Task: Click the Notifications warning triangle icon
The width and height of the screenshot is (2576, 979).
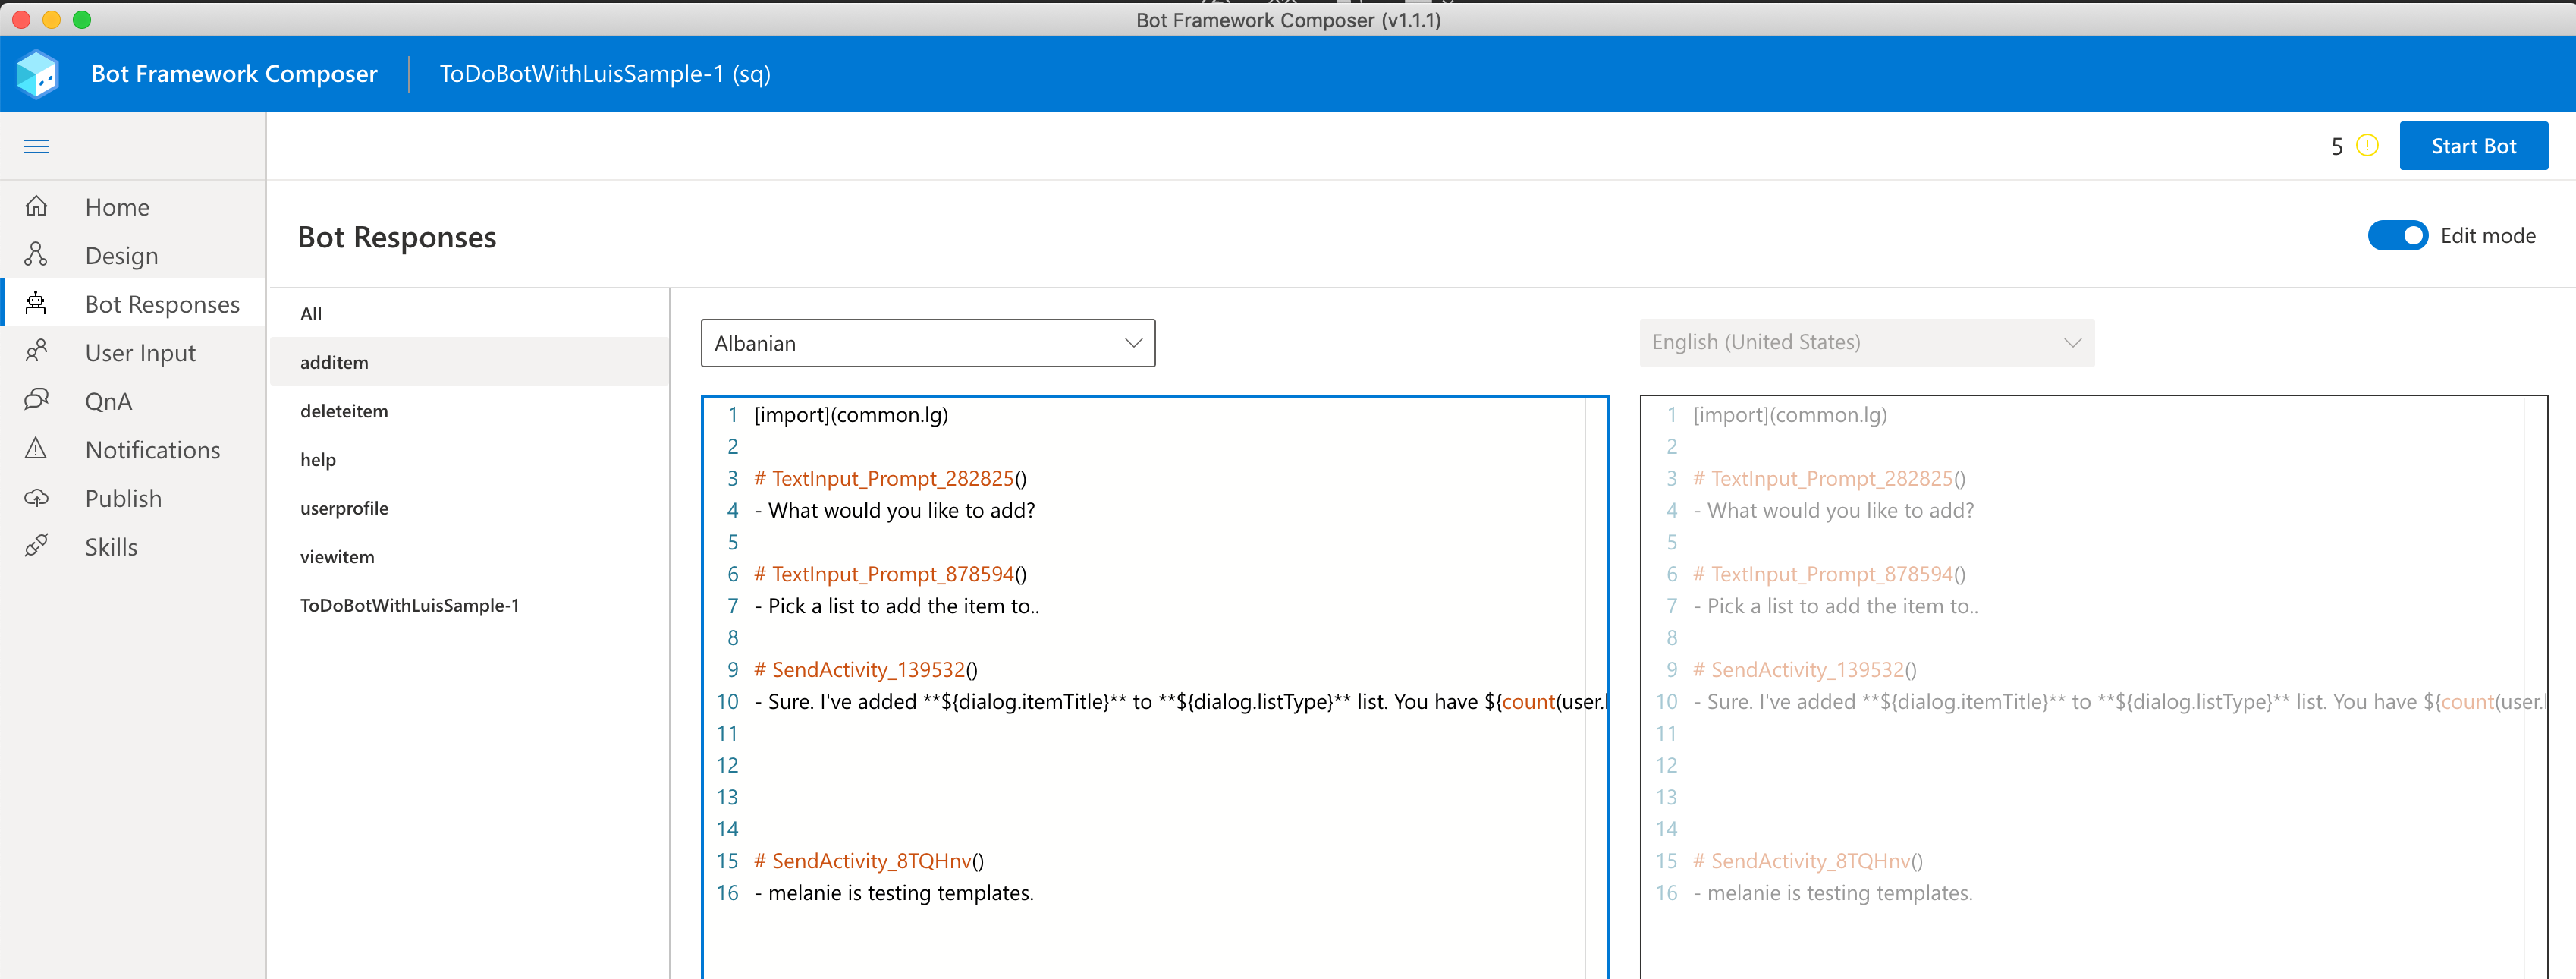Action: [x=36, y=449]
